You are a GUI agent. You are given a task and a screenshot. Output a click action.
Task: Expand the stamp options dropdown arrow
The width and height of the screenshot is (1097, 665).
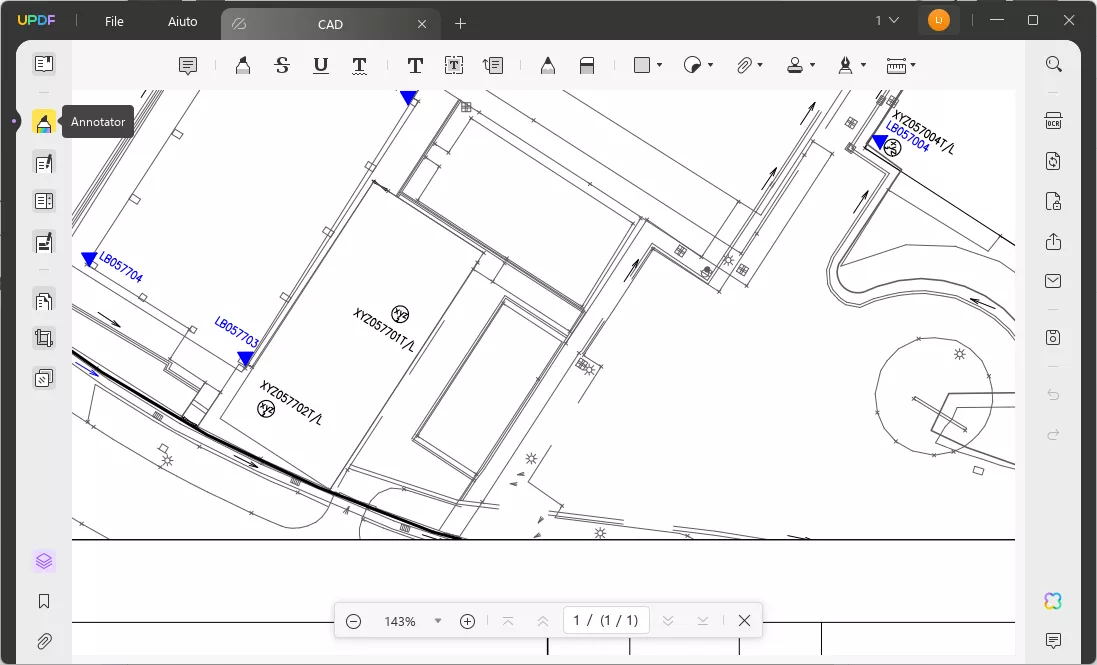[812, 66]
